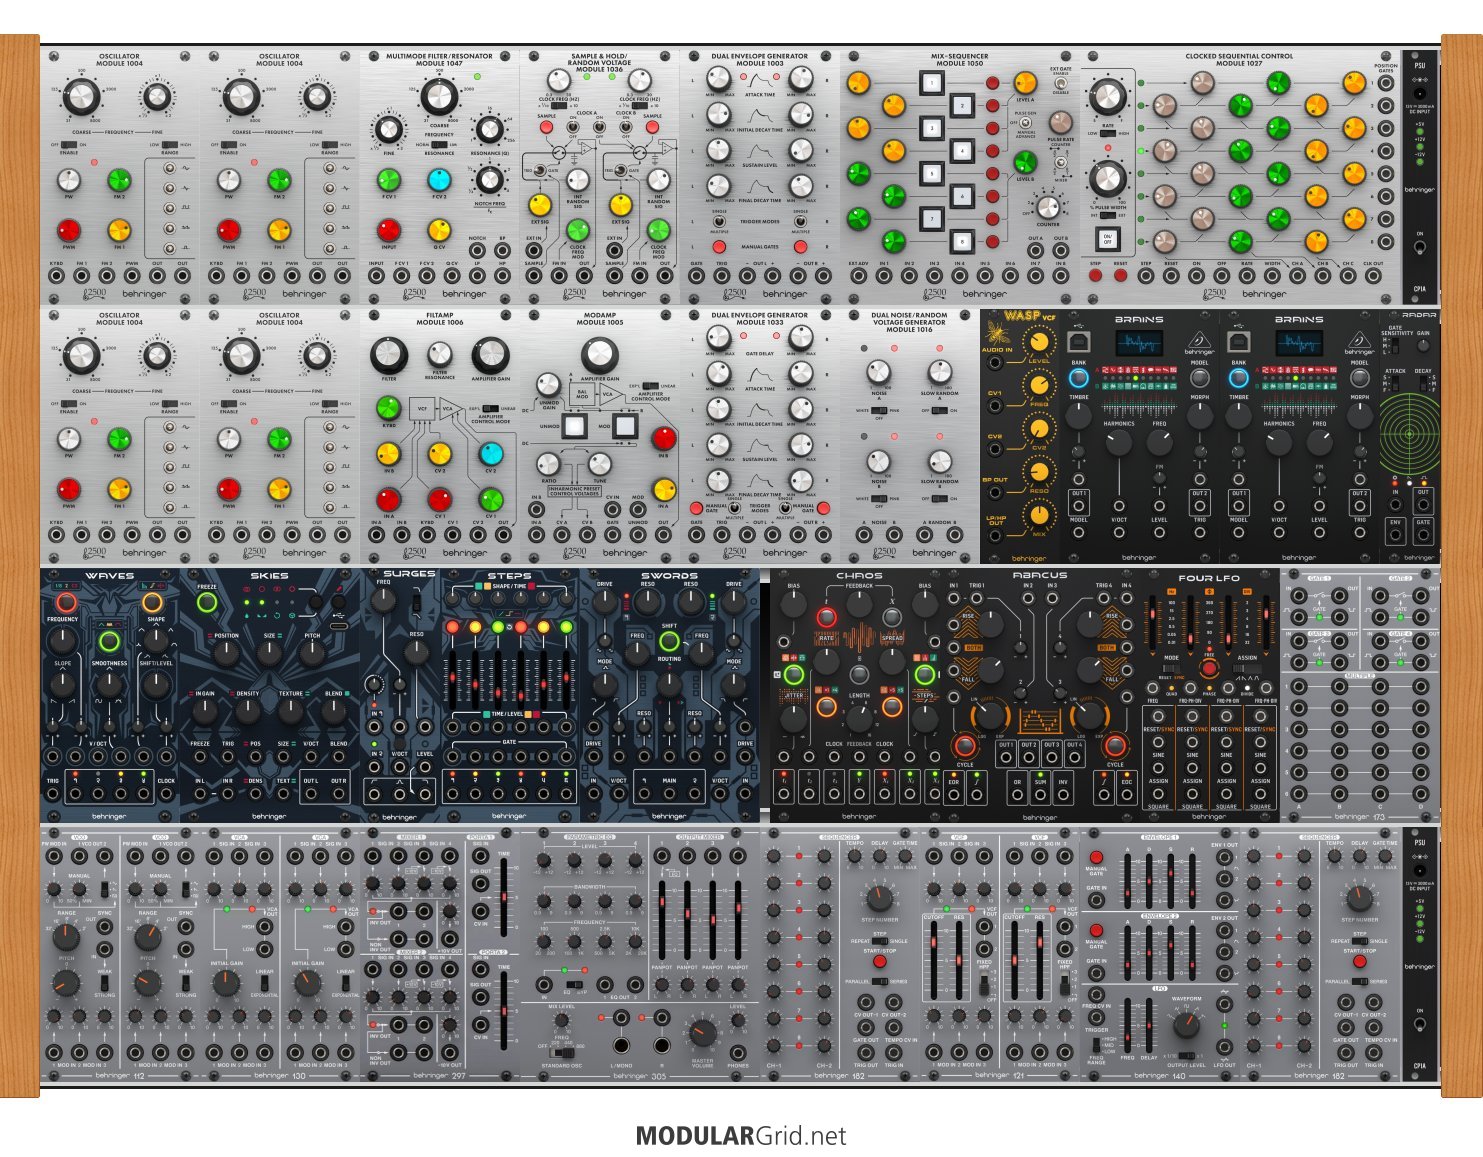Click the EOR jack on Abacus
This screenshot has height=1157, width=1483.
tap(954, 796)
